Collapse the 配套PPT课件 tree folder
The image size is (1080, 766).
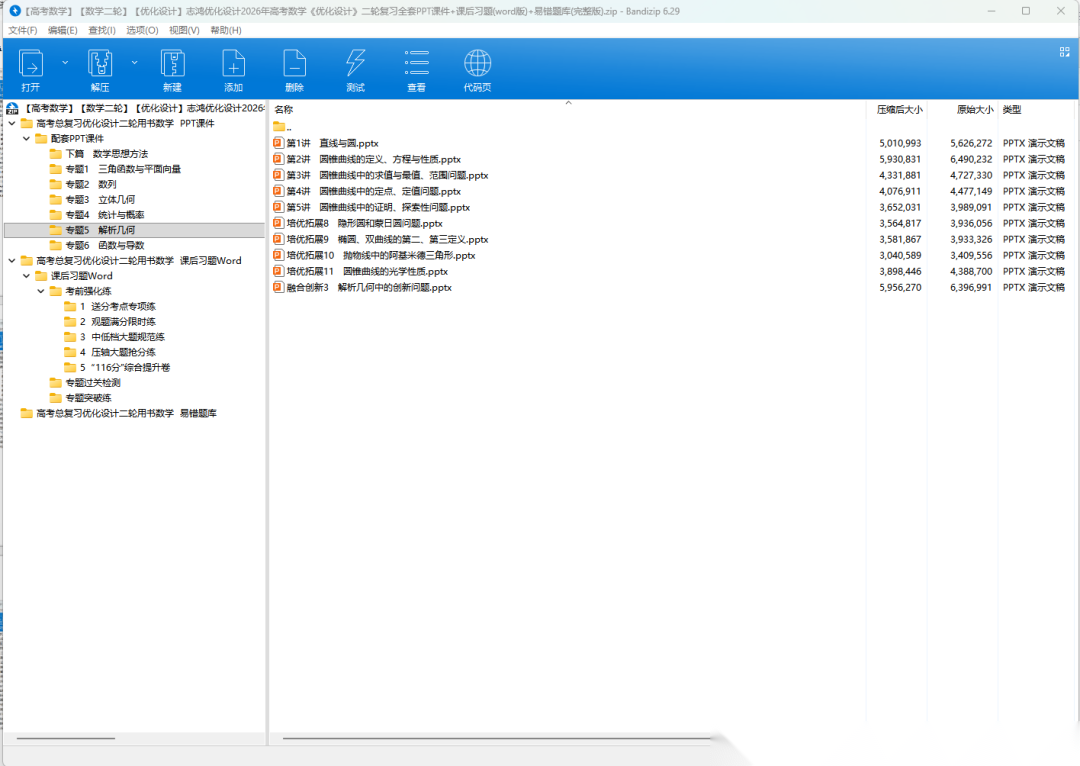pos(27,139)
